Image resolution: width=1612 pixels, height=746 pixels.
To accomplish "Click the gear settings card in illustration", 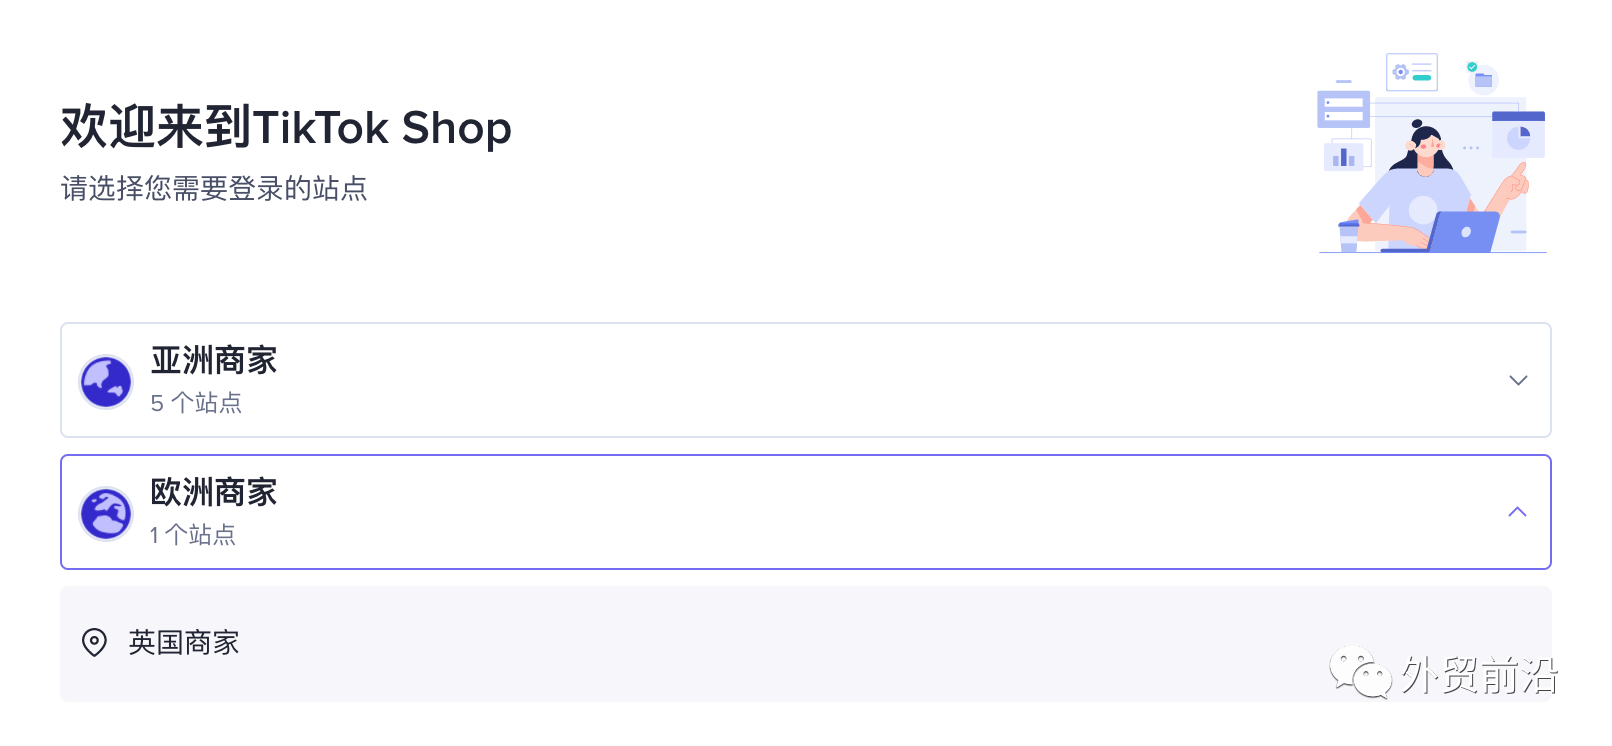I will (x=1412, y=72).
